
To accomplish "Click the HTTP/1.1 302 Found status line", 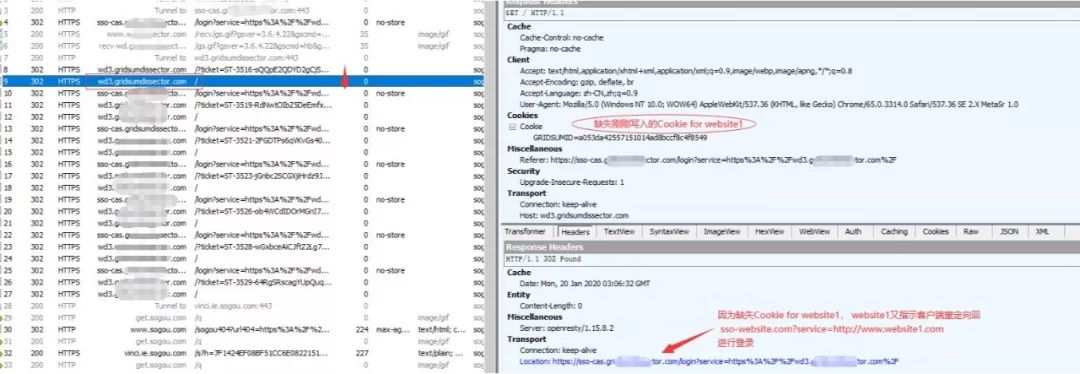I will (x=543, y=260).
